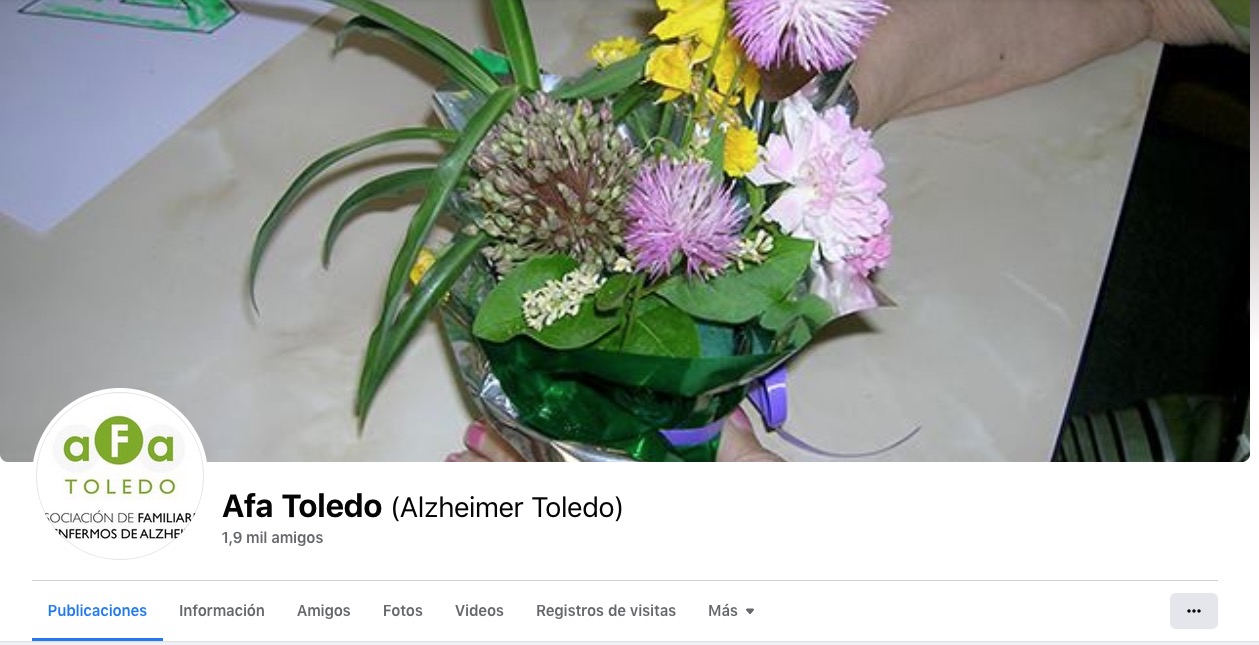Open the Información tab

pos(222,611)
